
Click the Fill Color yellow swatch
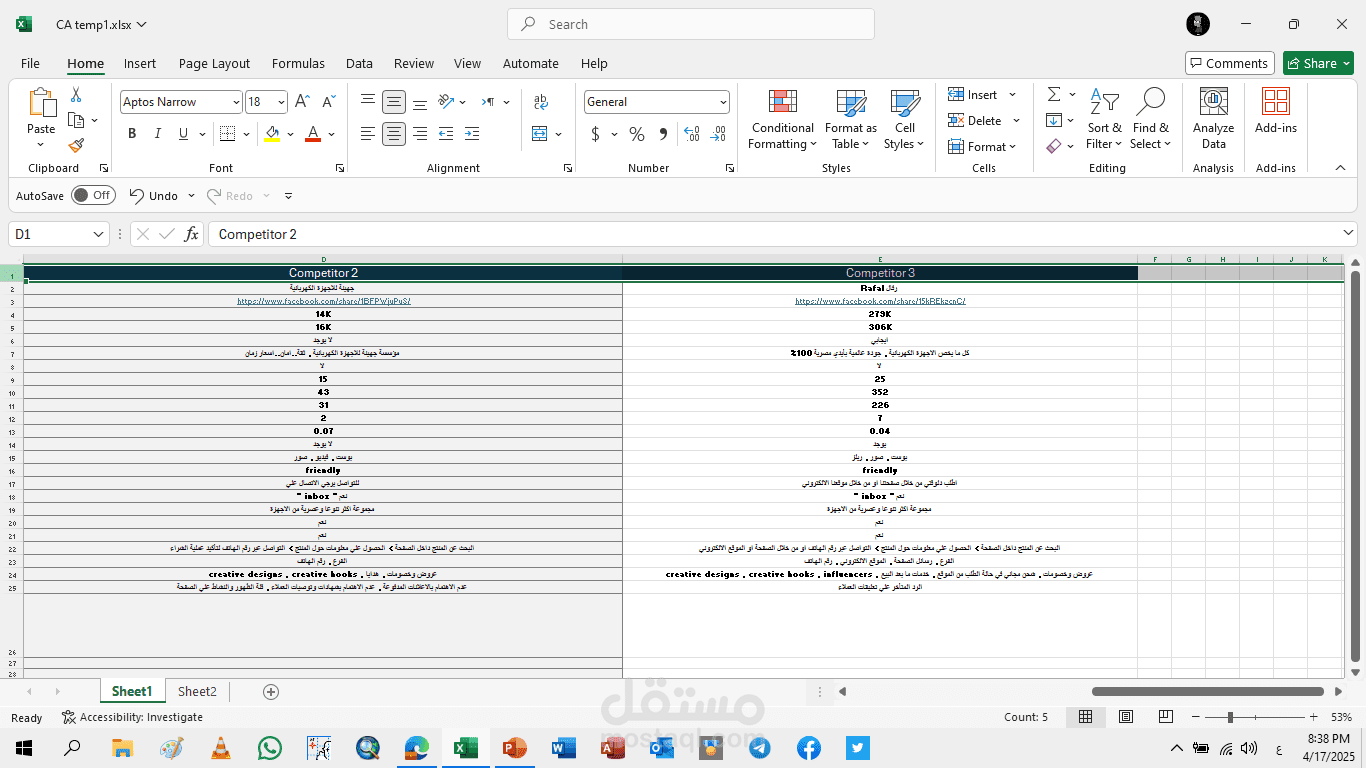[272, 134]
